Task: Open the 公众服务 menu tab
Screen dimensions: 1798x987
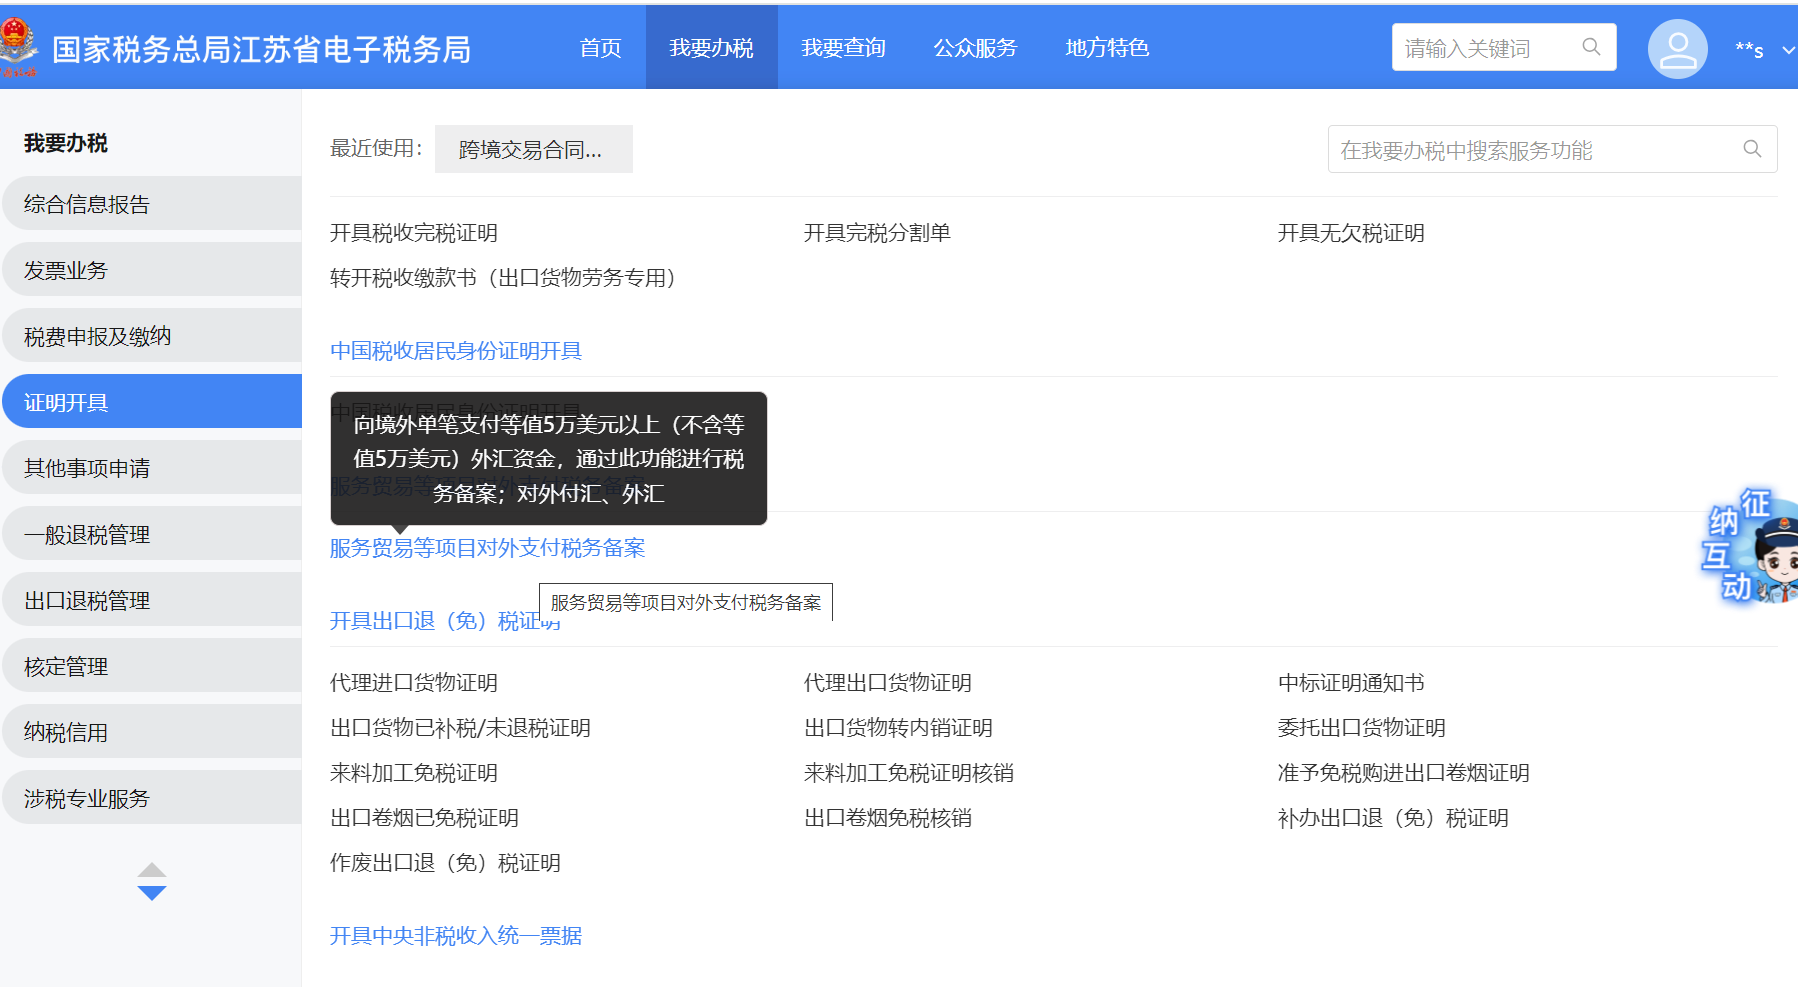Action: click(x=975, y=48)
